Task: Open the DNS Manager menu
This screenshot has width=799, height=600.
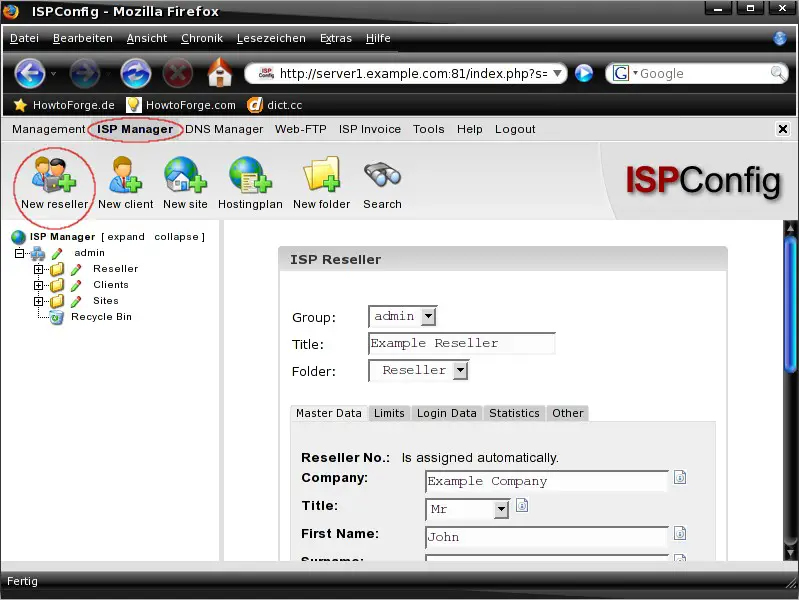Action: [x=224, y=129]
